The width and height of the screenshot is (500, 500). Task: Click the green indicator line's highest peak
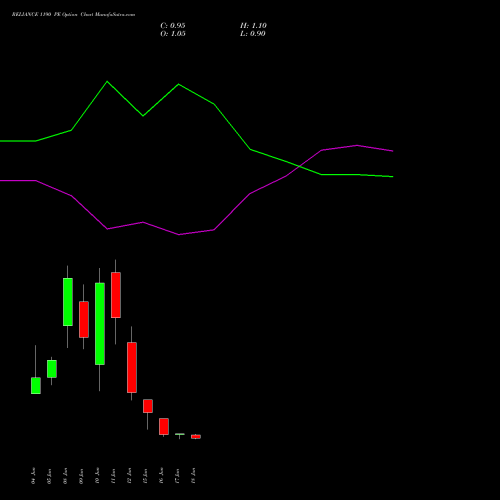tap(107, 81)
